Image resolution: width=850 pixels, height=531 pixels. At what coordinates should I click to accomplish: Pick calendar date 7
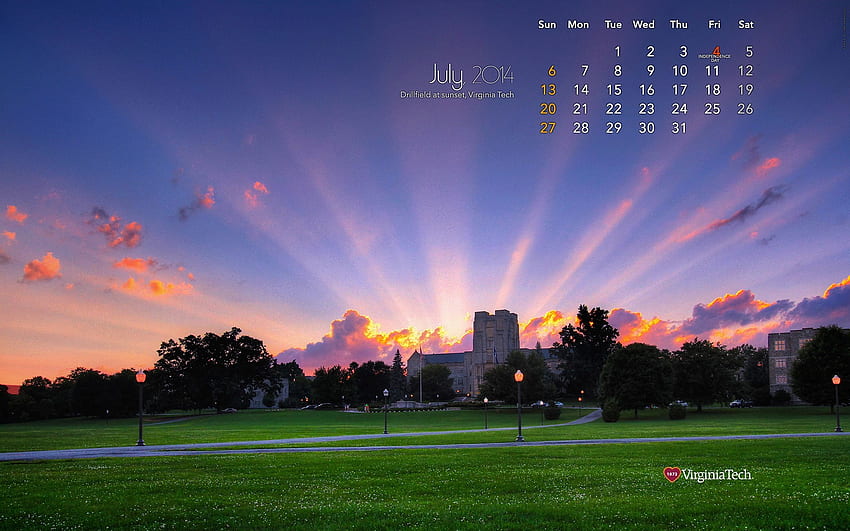[585, 71]
